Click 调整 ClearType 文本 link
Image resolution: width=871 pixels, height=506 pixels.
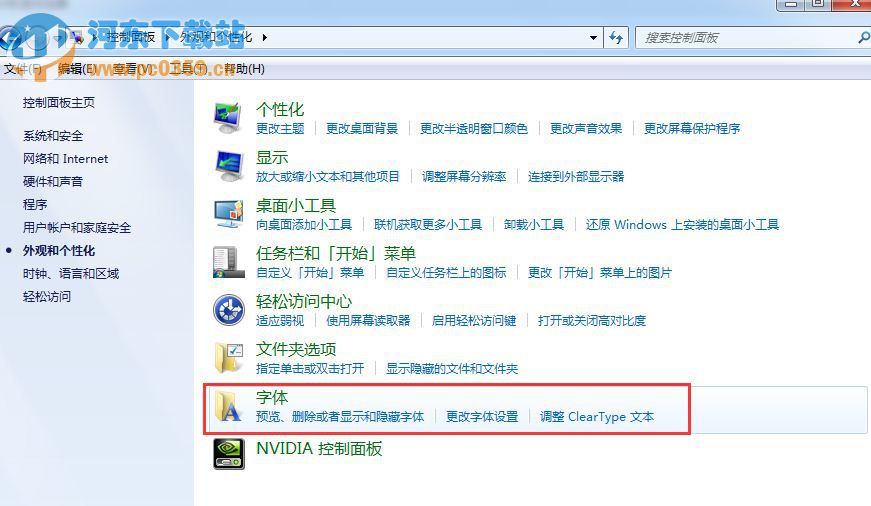pos(597,417)
